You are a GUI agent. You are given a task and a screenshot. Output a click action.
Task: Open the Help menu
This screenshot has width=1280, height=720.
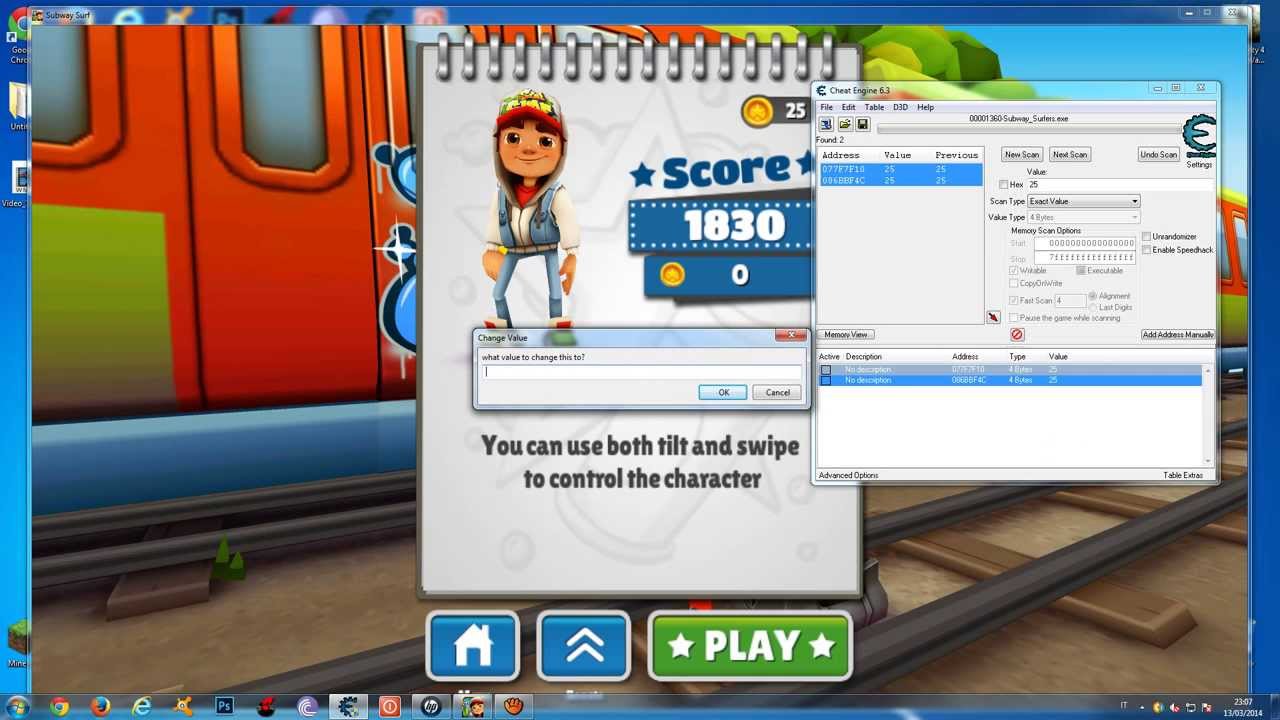926,107
